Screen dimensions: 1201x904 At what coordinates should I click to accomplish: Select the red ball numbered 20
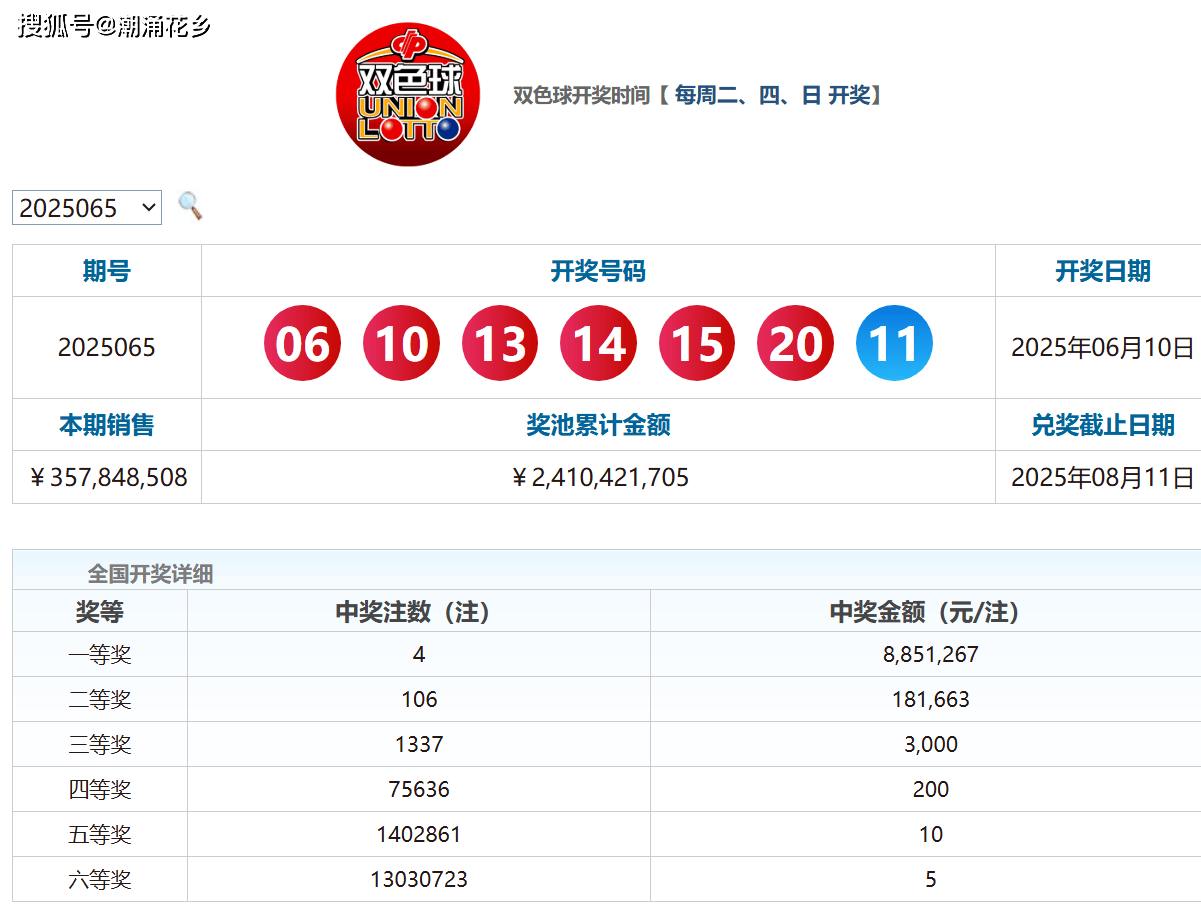click(x=795, y=343)
